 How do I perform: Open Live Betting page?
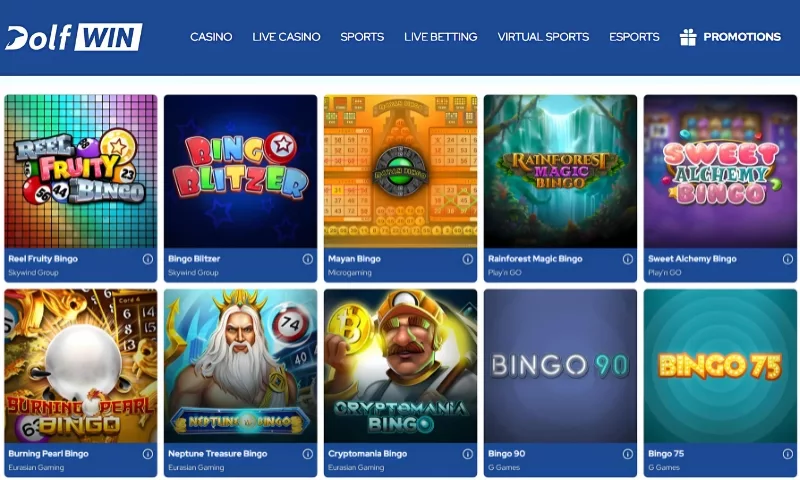coord(441,37)
